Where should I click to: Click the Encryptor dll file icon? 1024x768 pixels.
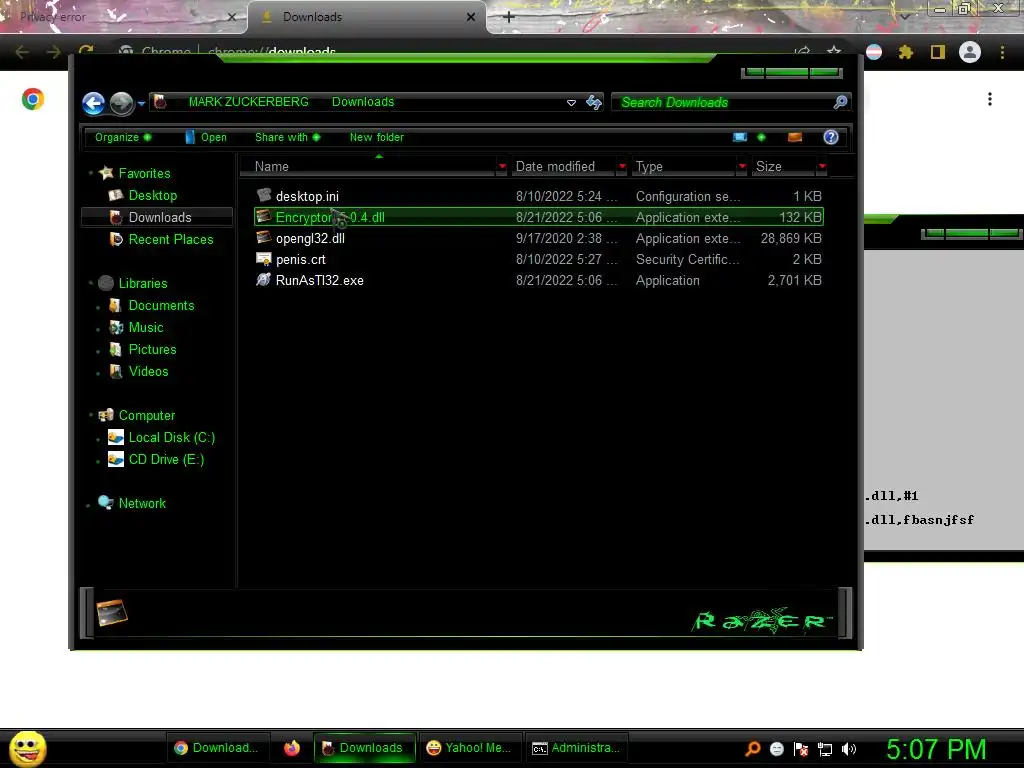[x=264, y=216]
